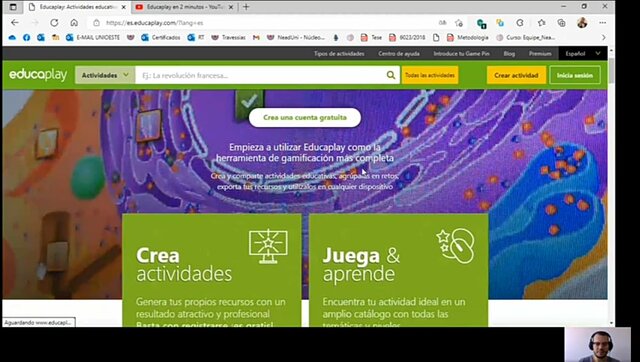Expand the Actividades search filter dropdown

pos(105,75)
